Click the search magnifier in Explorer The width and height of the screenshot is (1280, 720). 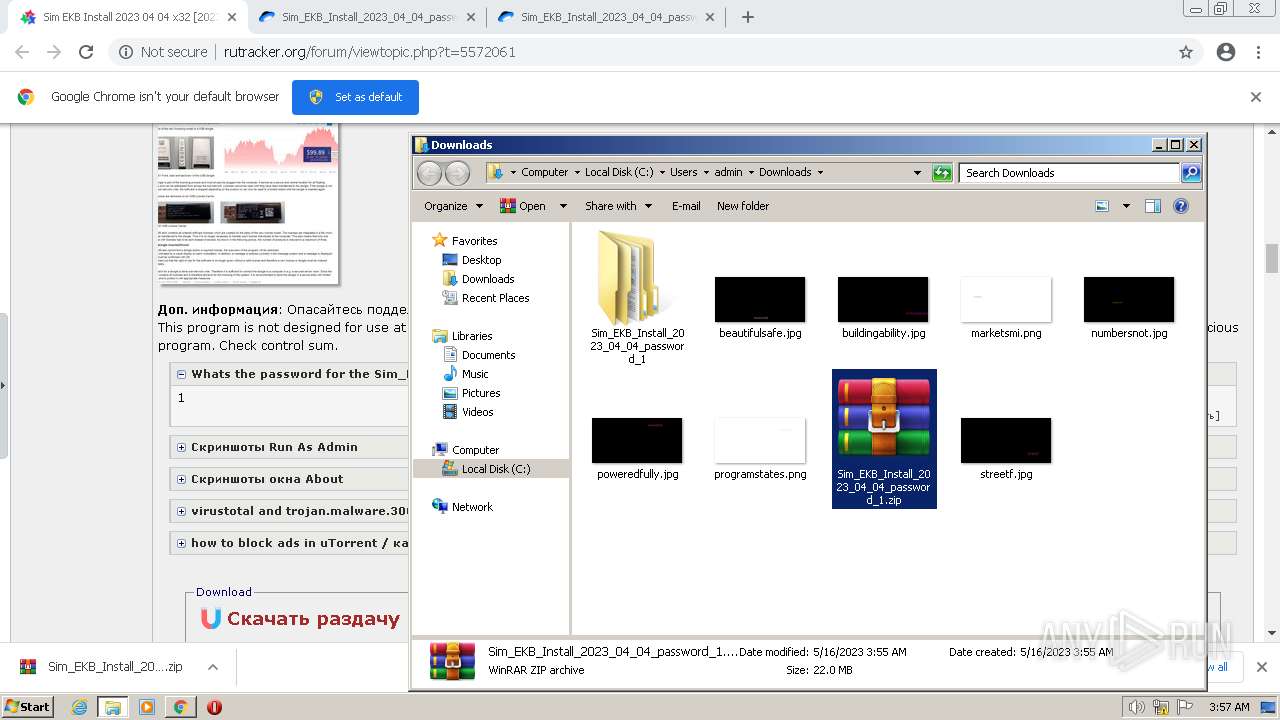(x=1191, y=173)
